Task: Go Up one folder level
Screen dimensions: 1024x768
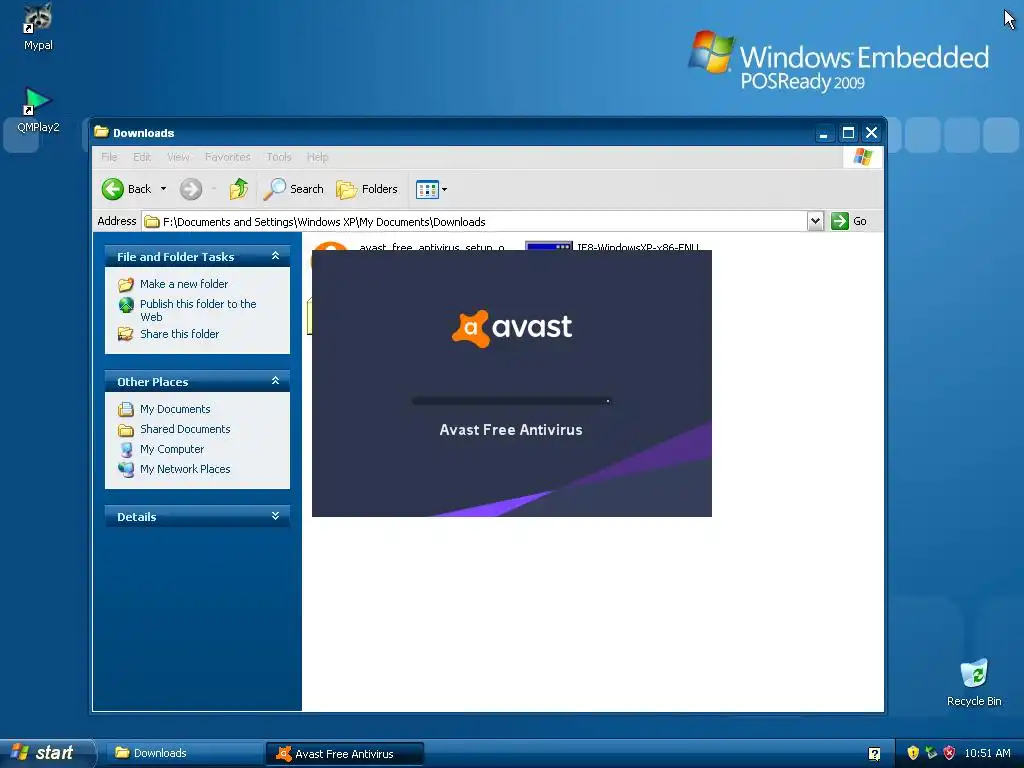Action: 238,189
